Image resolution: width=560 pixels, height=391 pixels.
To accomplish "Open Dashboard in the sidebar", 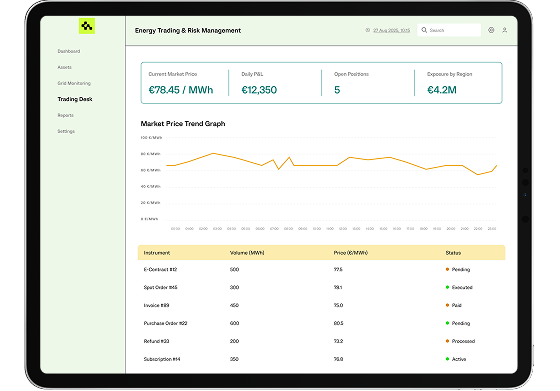I will coord(69,51).
